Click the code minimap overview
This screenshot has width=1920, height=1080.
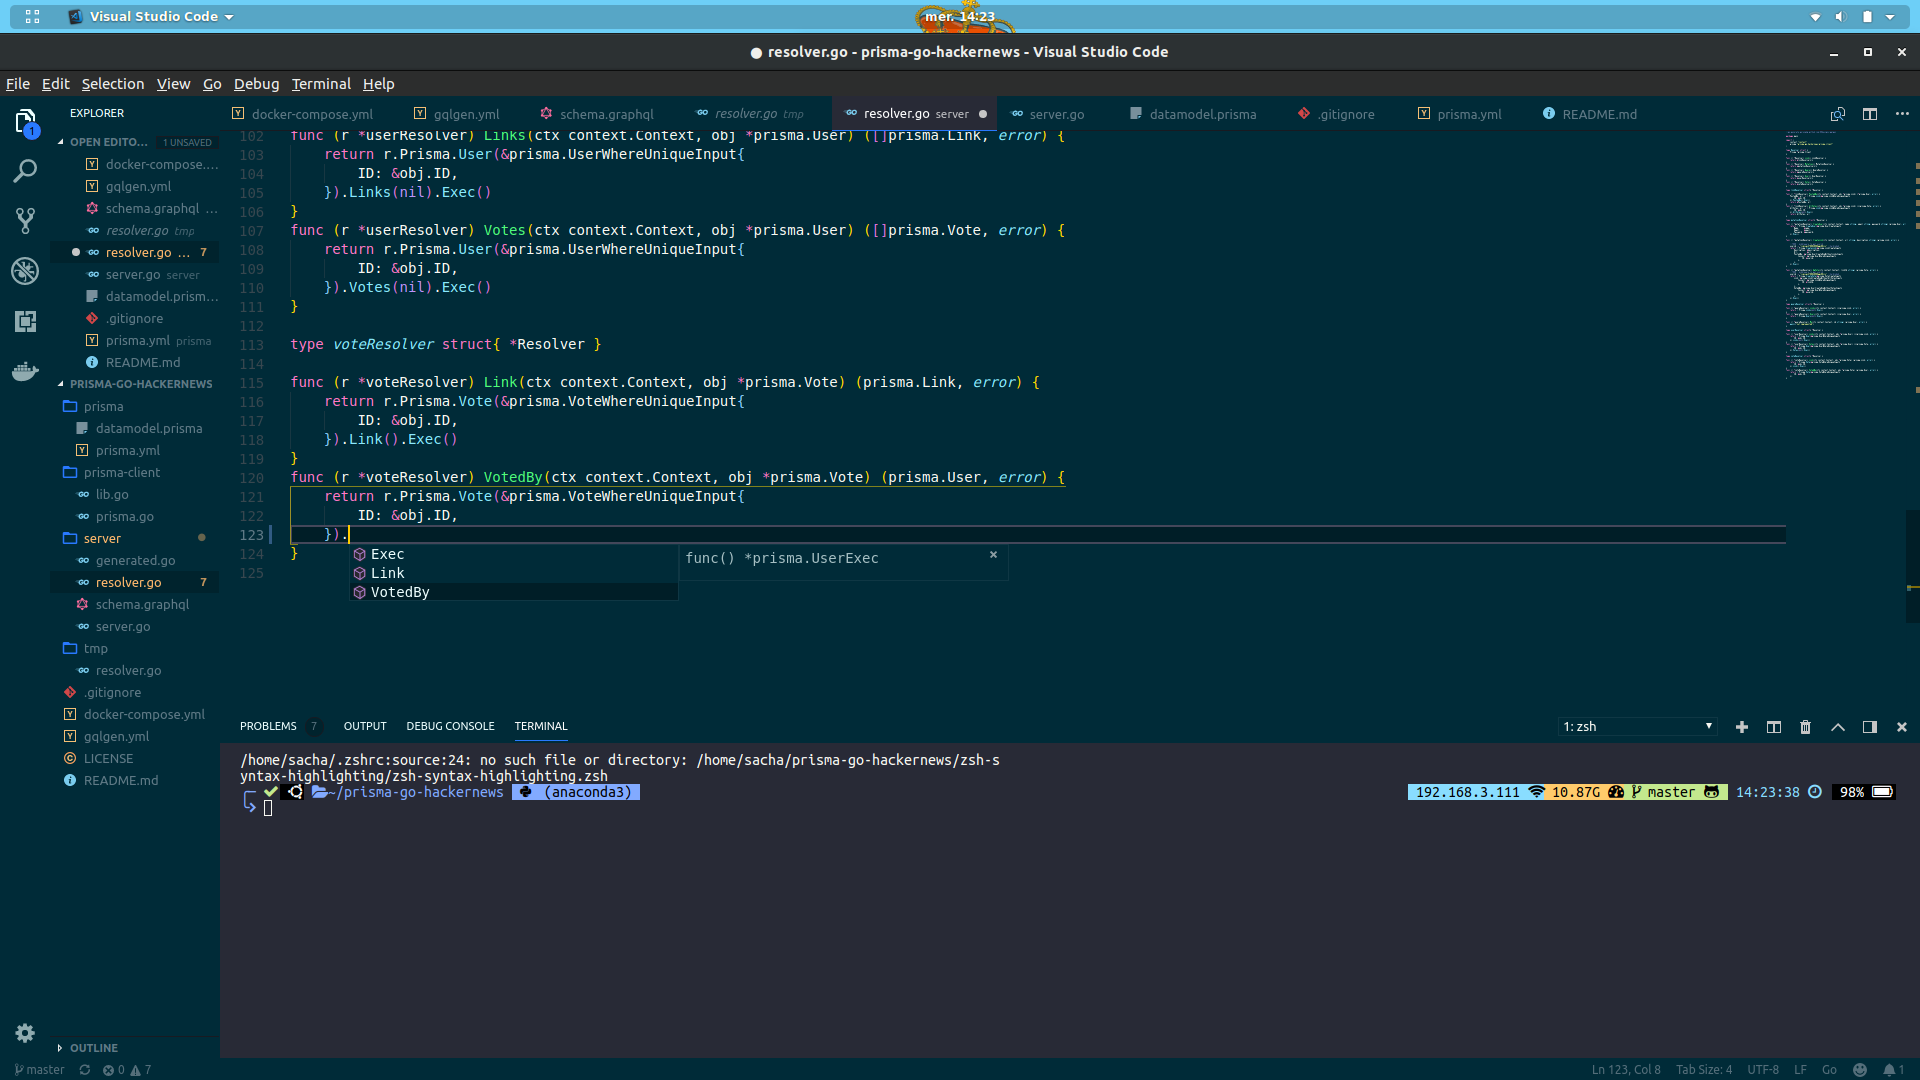point(1845,255)
